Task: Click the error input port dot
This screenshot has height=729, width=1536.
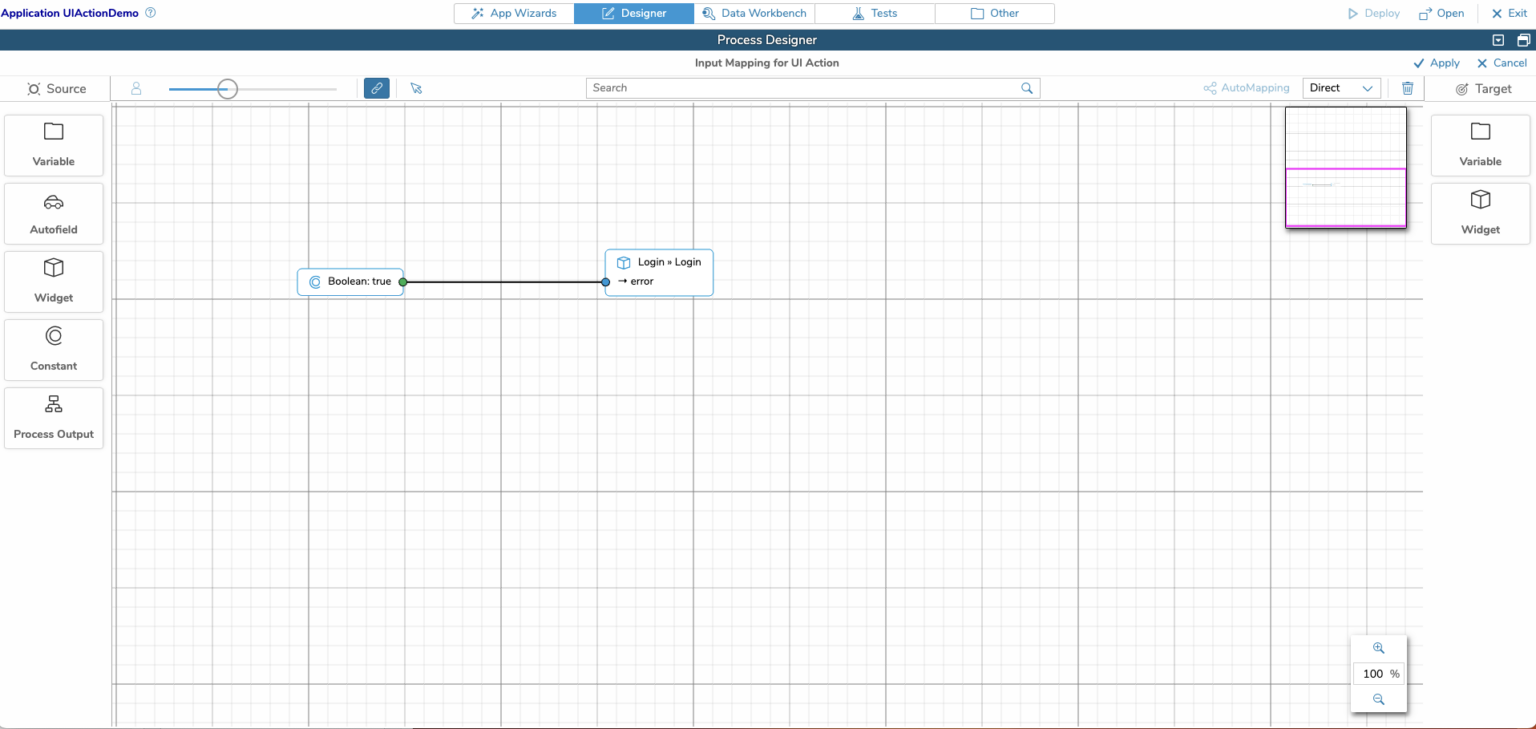Action: pyautogui.click(x=606, y=282)
